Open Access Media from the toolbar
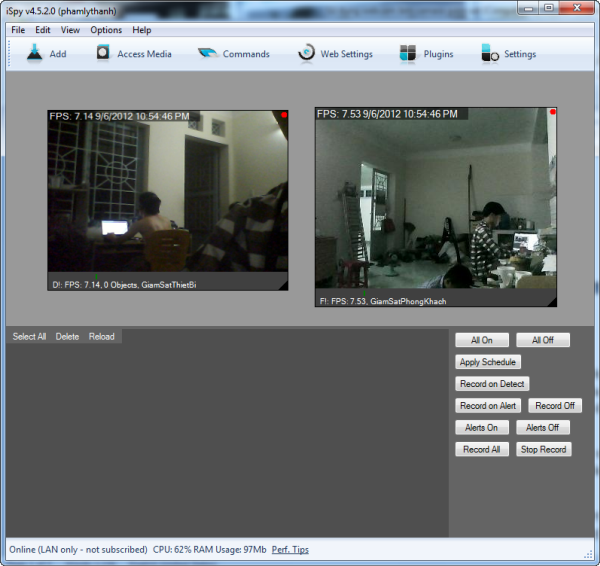 (x=134, y=54)
